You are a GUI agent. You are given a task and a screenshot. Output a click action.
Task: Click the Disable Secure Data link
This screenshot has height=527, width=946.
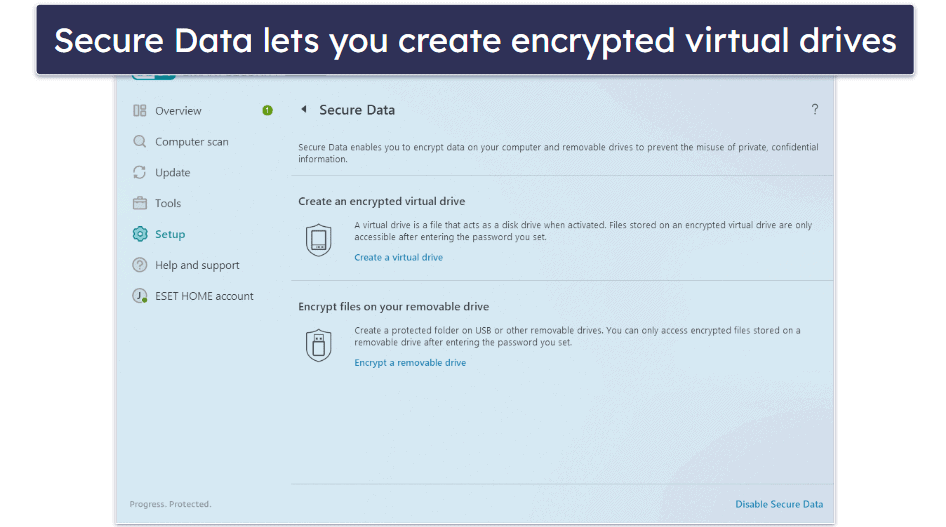pyautogui.click(x=779, y=504)
